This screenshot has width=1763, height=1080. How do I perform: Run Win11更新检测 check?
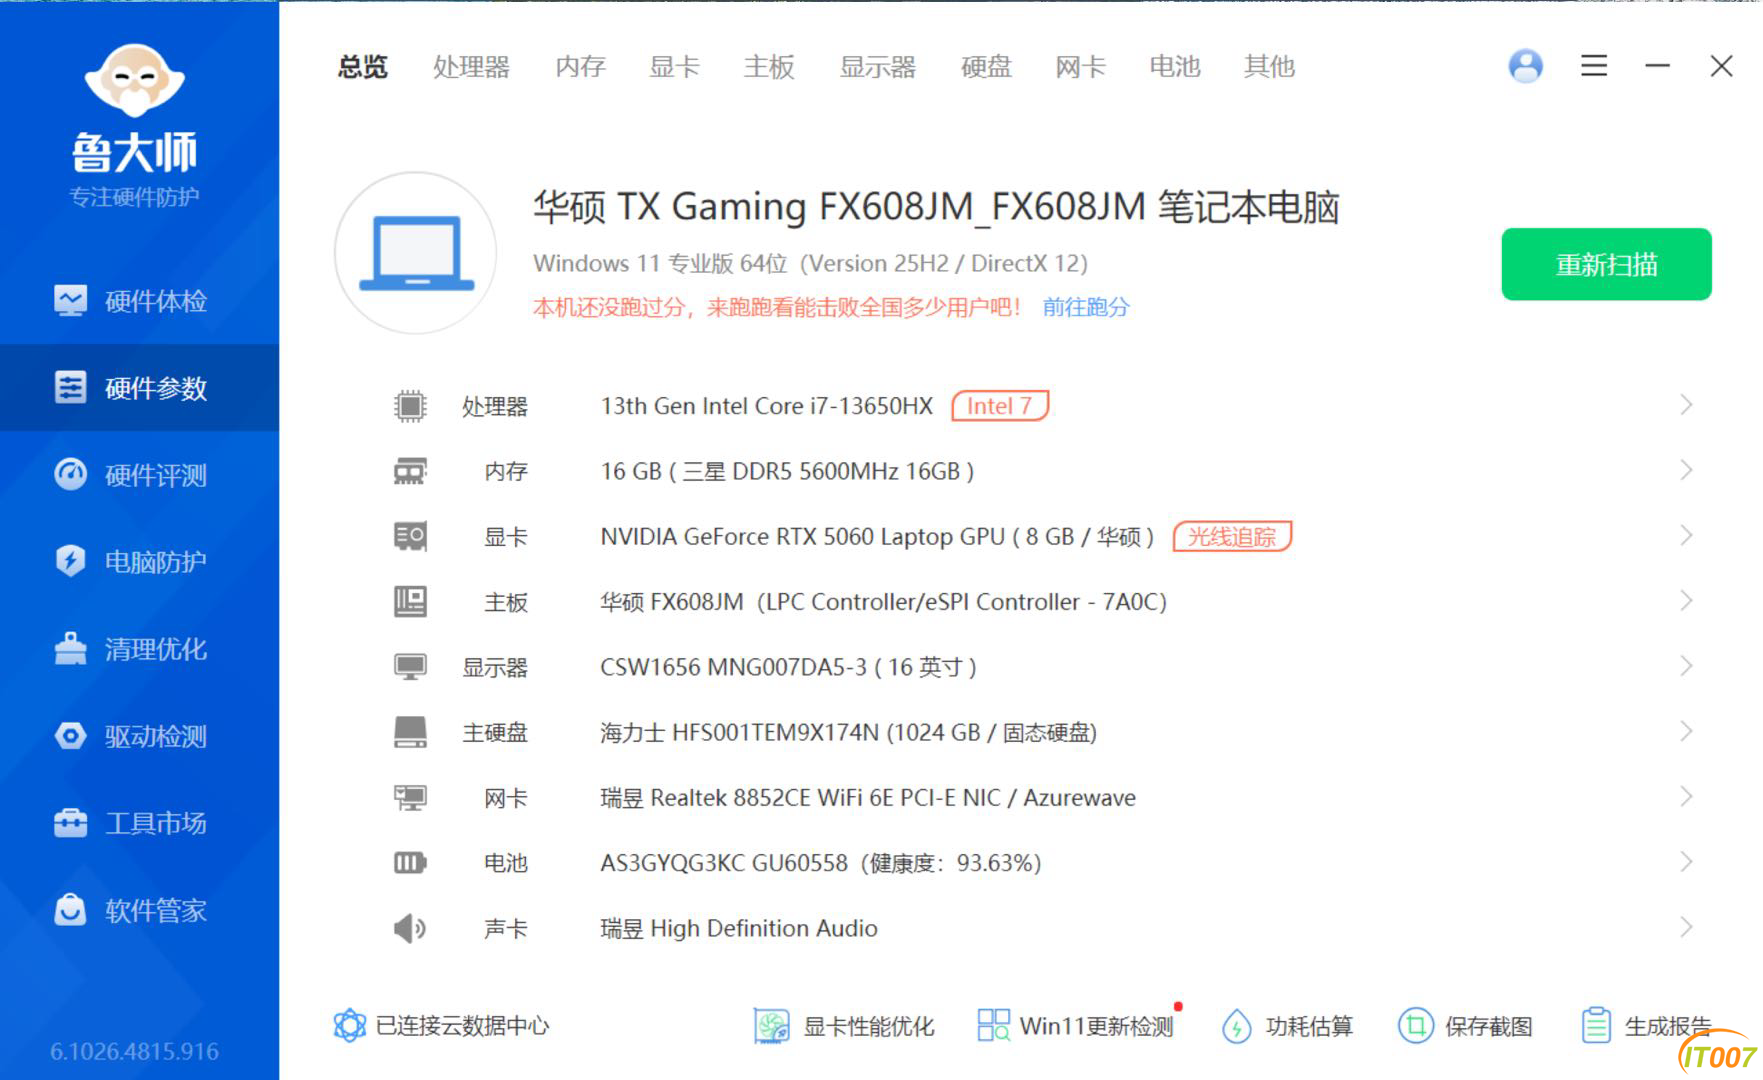[1076, 1026]
